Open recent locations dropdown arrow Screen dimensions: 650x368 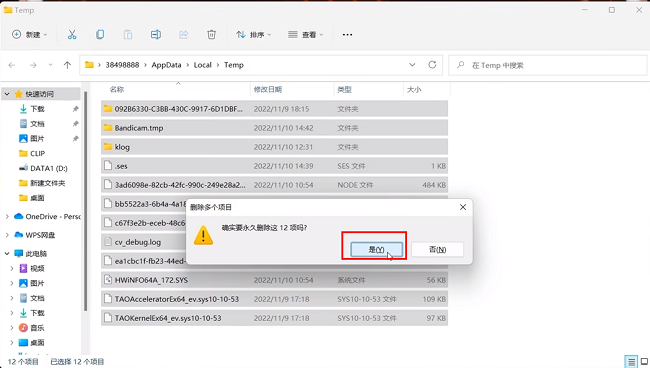click(x=51, y=65)
